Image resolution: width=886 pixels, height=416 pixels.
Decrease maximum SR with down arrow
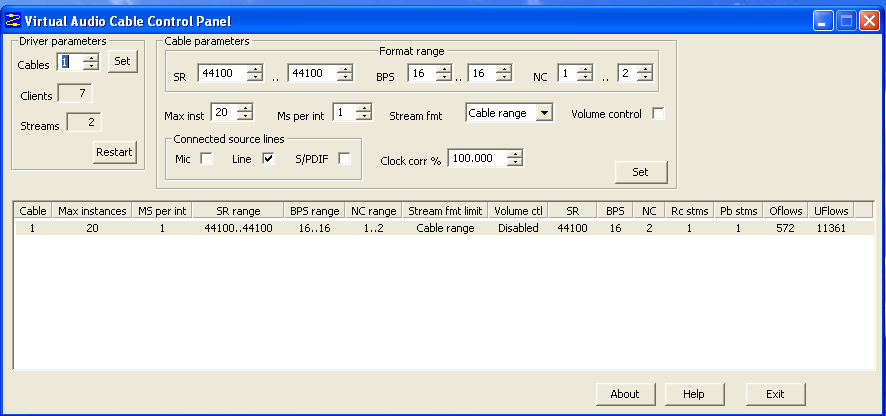click(x=345, y=76)
